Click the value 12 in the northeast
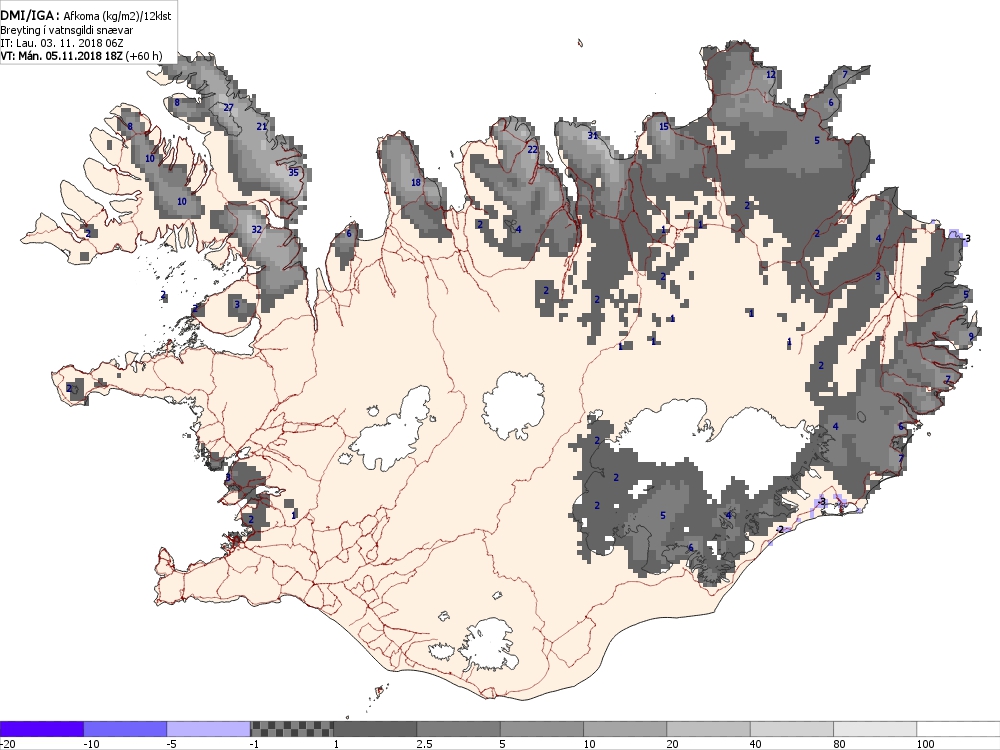Screen dimensions: 1000x750 tap(770, 75)
